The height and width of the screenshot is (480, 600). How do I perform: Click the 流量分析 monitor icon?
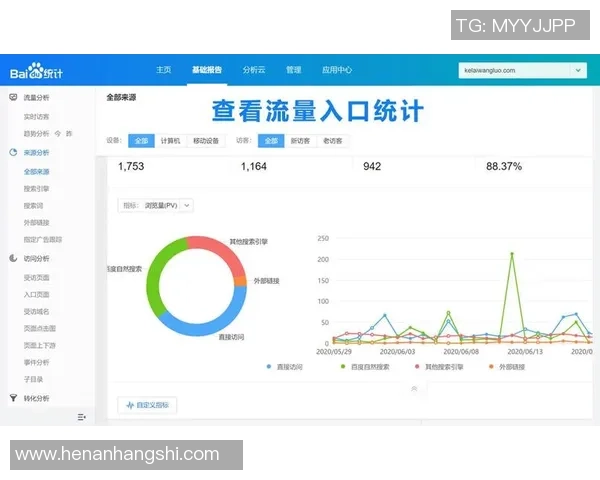[x=13, y=97]
